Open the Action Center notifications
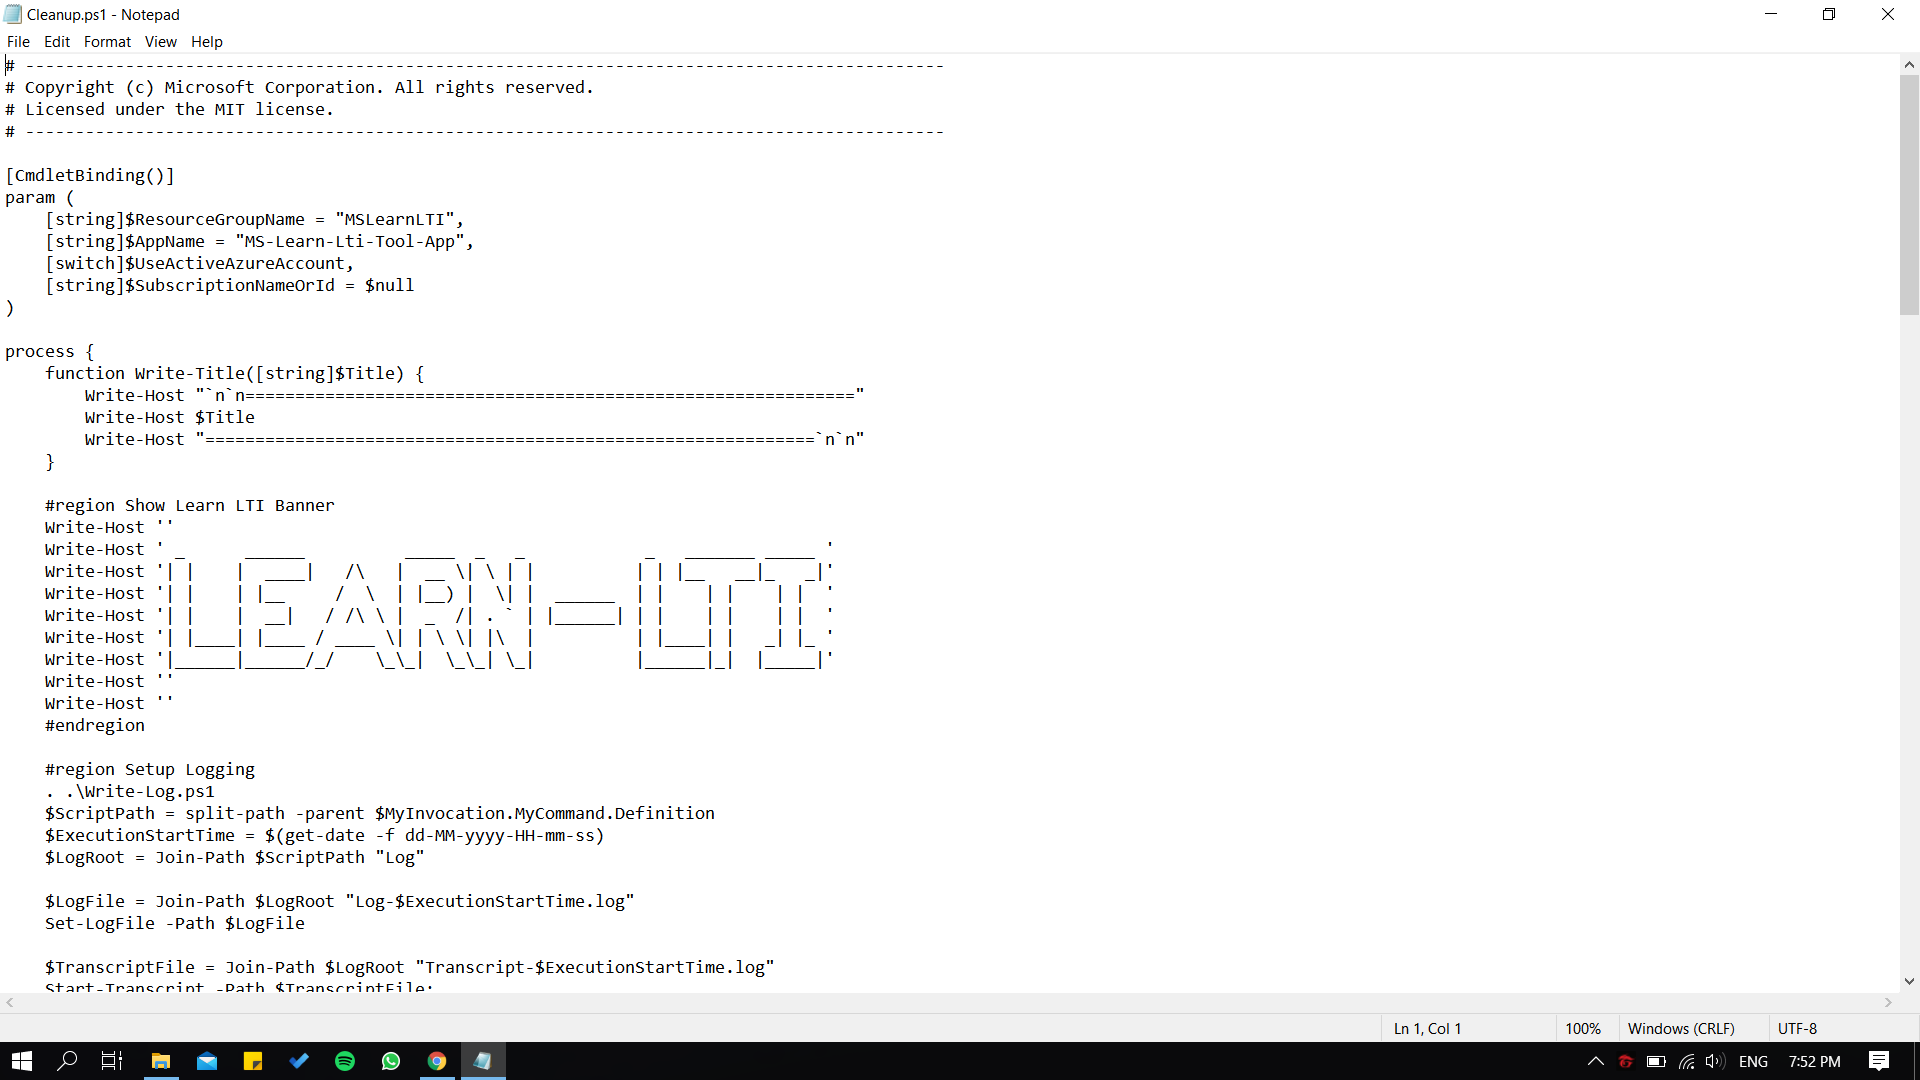This screenshot has height=1080, width=1920. point(1879,1062)
